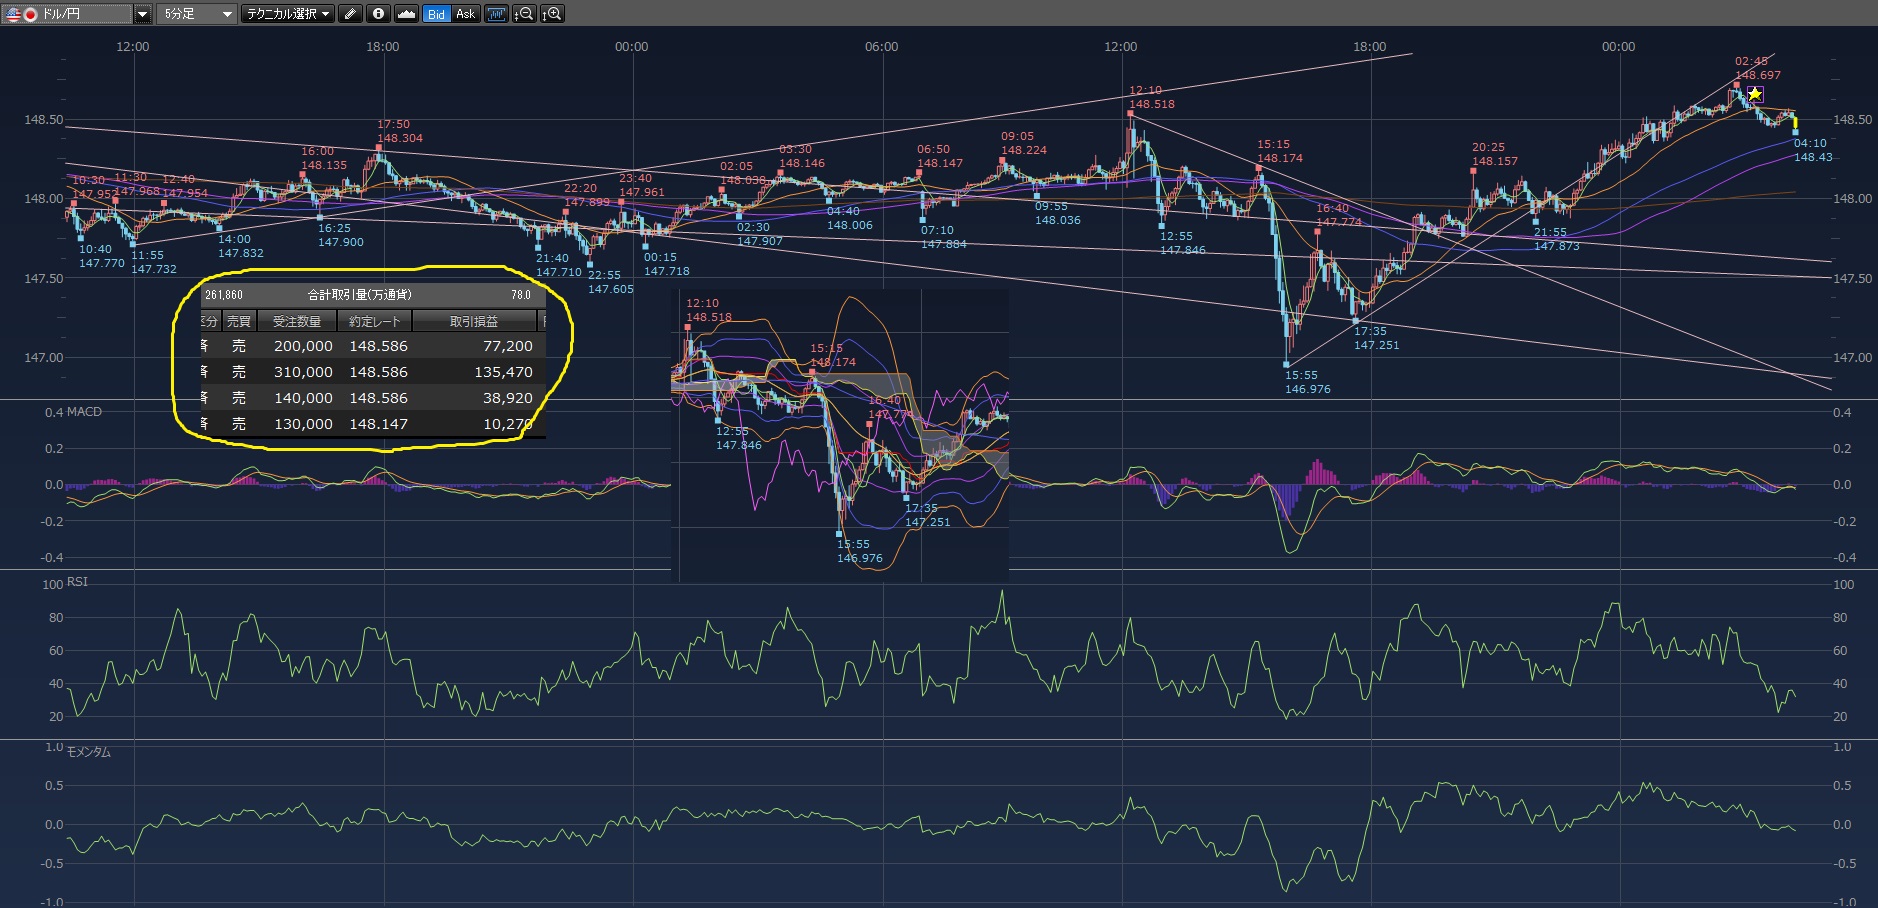Click the yellow star marker on chart
Viewport: 1878px width, 908px height.
pos(1754,94)
